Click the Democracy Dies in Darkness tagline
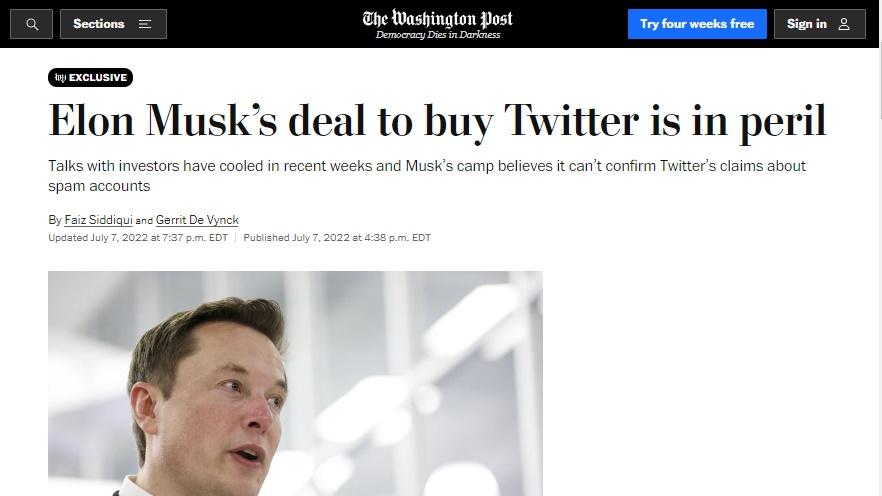Viewport: 882px width, 496px height. coord(437,35)
